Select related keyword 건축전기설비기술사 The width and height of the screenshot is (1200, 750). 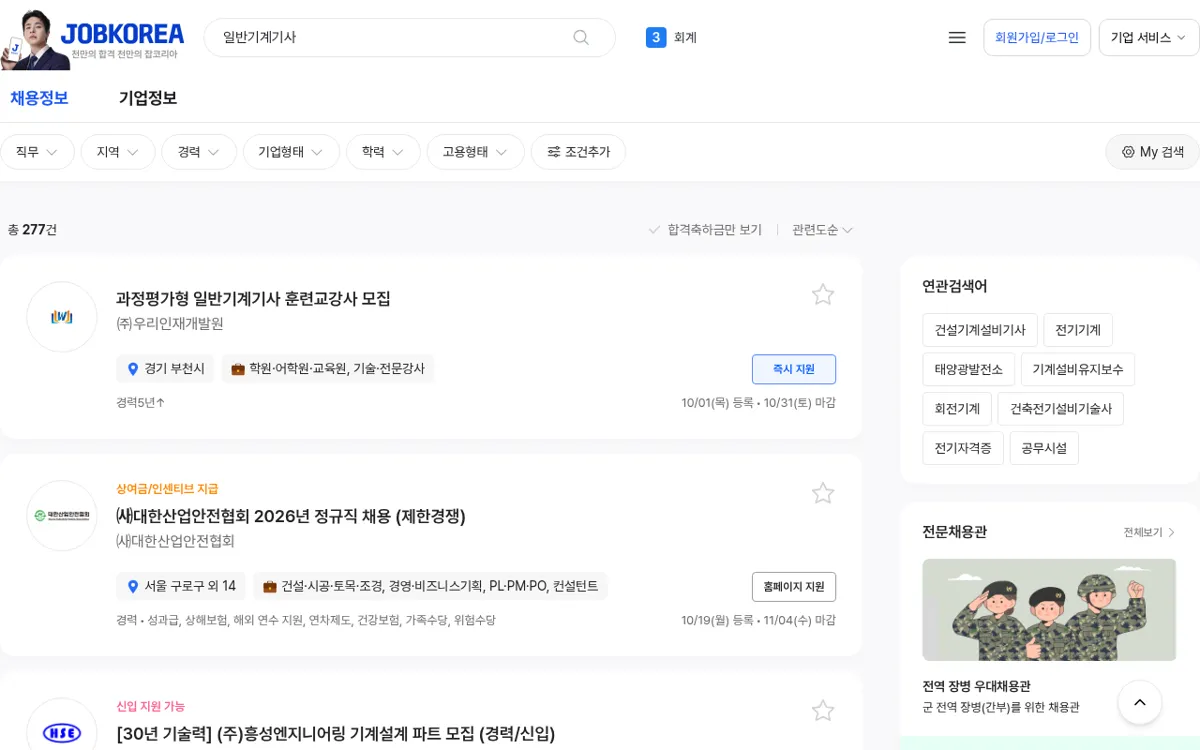pos(1061,409)
